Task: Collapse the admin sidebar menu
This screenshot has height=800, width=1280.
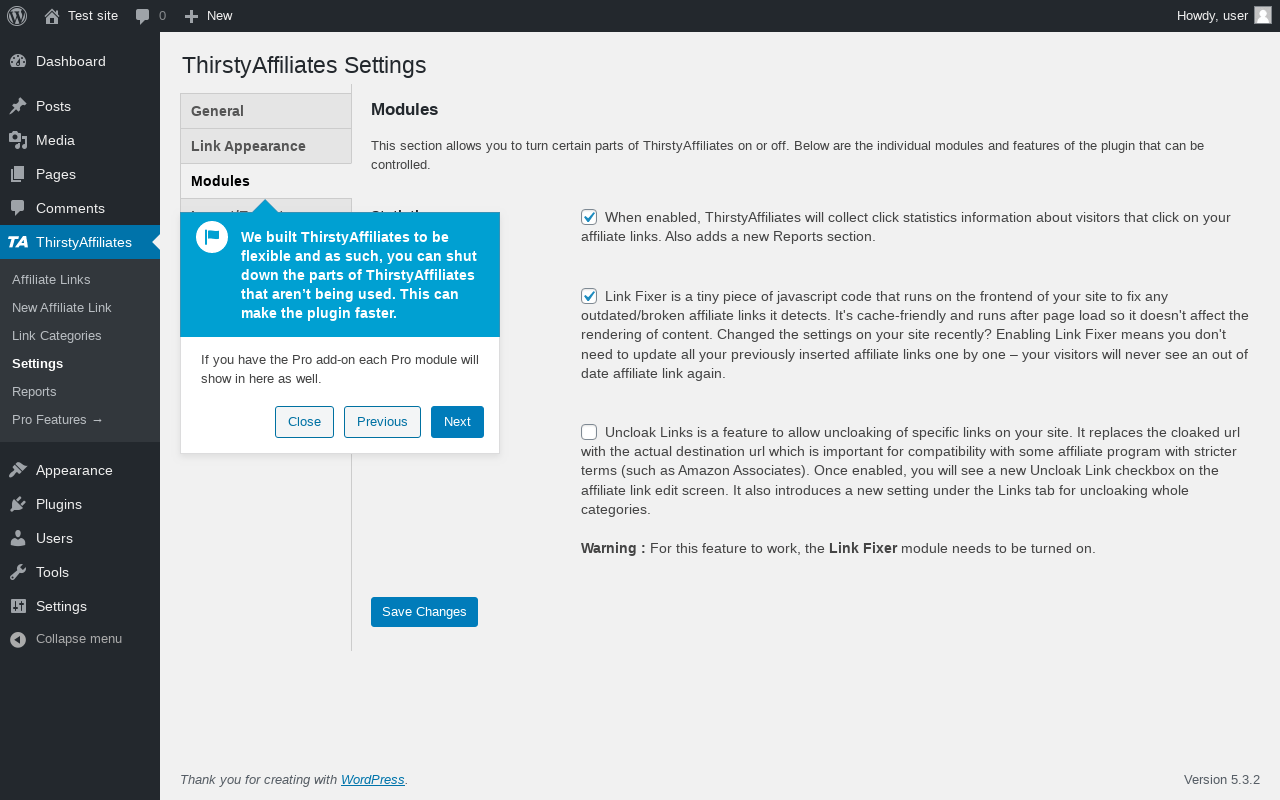Action: tap(66, 639)
